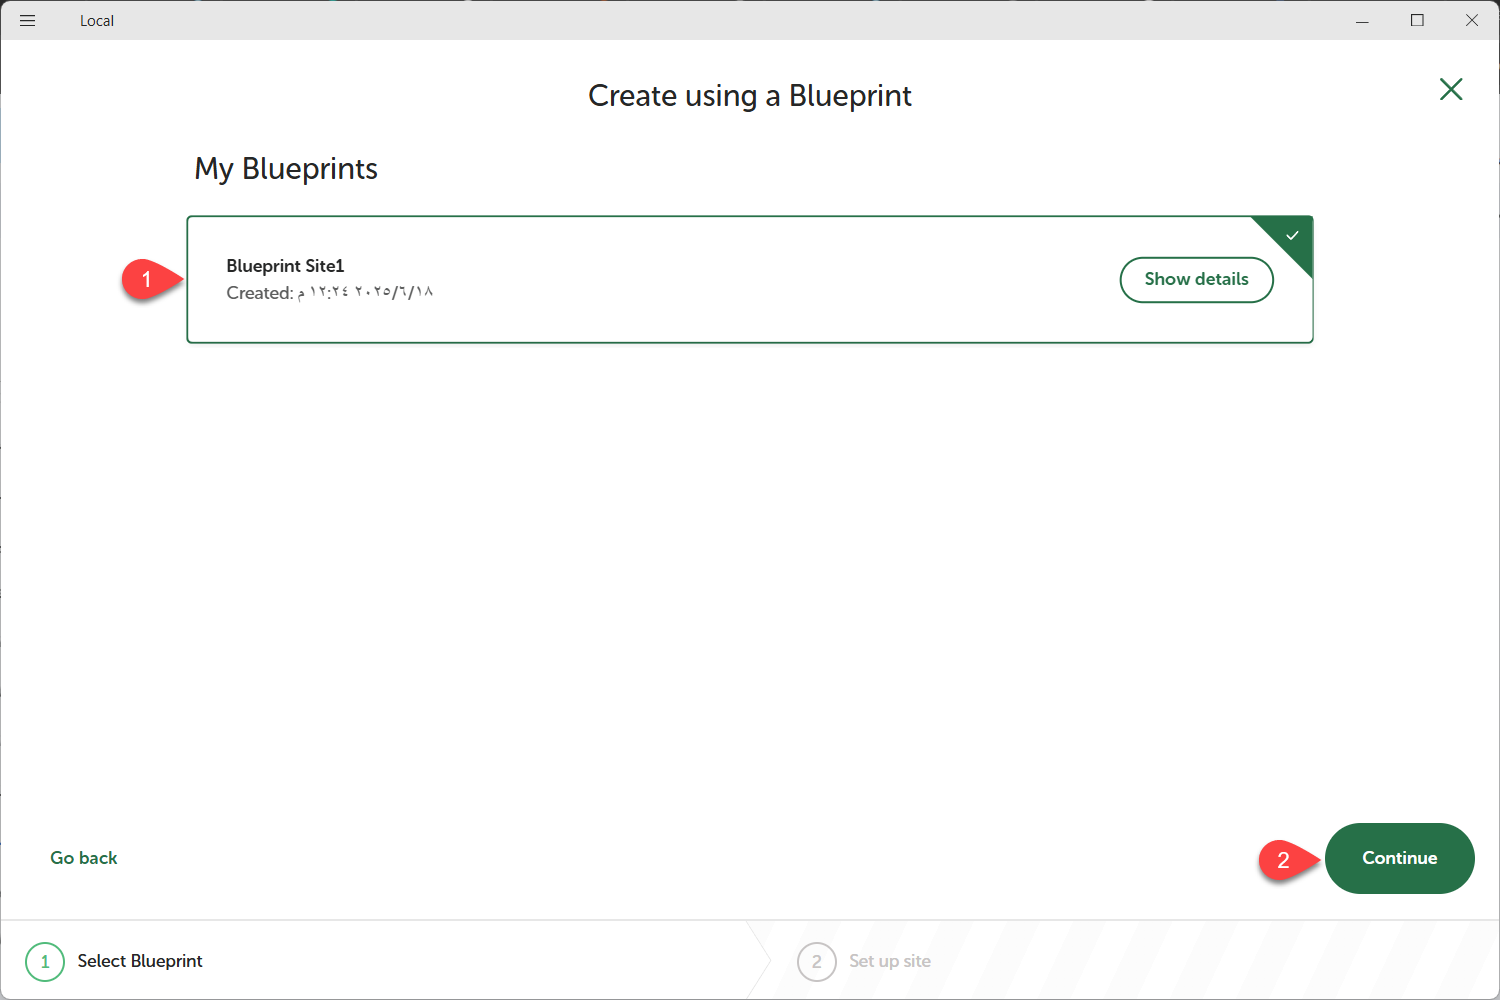Select the Blueprint Site1 card
Screen dimensions: 1500x1000
(x=700, y=280)
